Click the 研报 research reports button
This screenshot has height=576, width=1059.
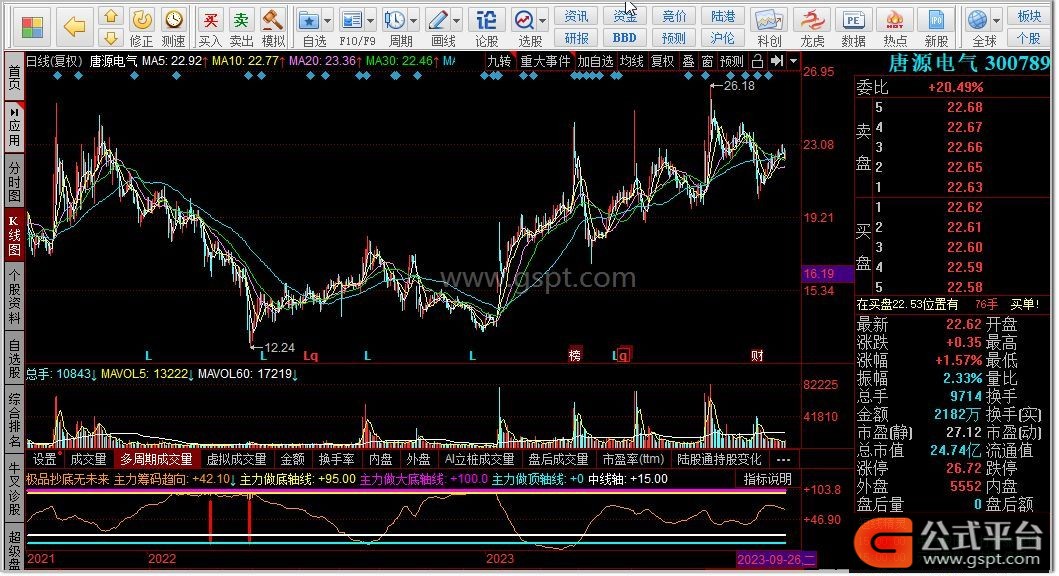pos(576,38)
